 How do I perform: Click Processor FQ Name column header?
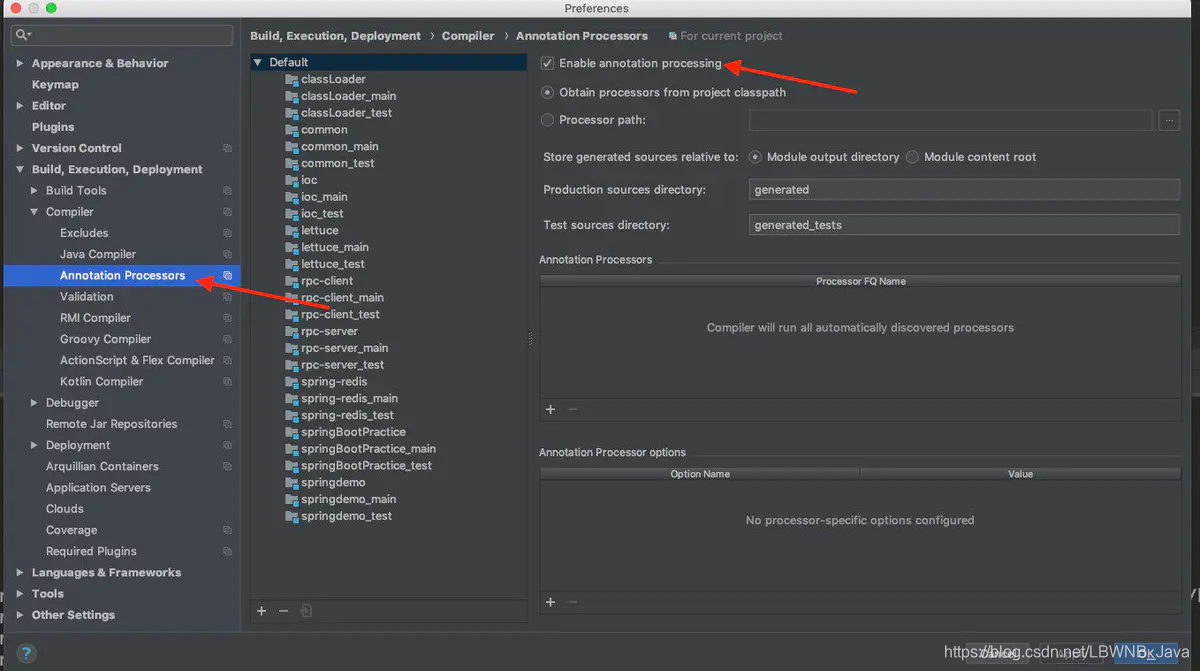tap(860, 281)
